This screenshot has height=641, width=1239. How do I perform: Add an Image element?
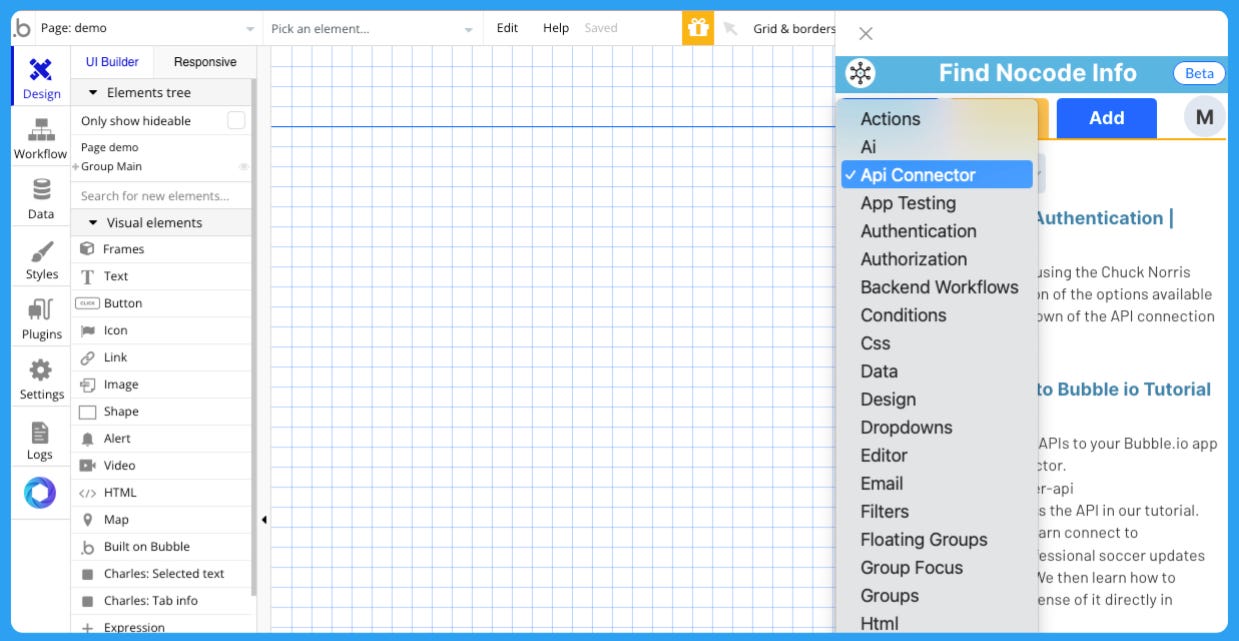coord(161,384)
